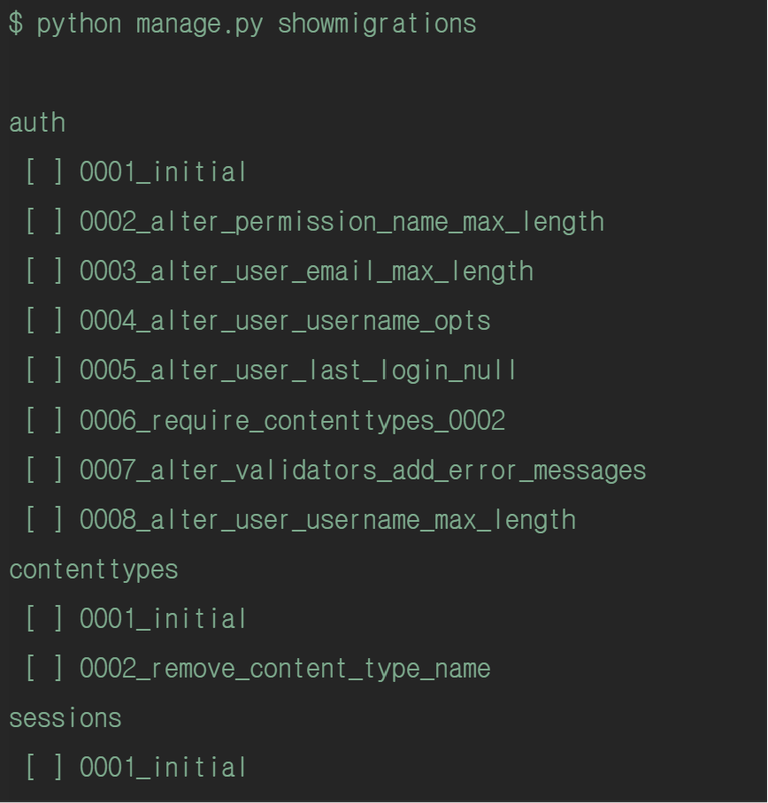768x803 pixels.
Task: Click the dollar sign shell prompt
Action: (16, 24)
